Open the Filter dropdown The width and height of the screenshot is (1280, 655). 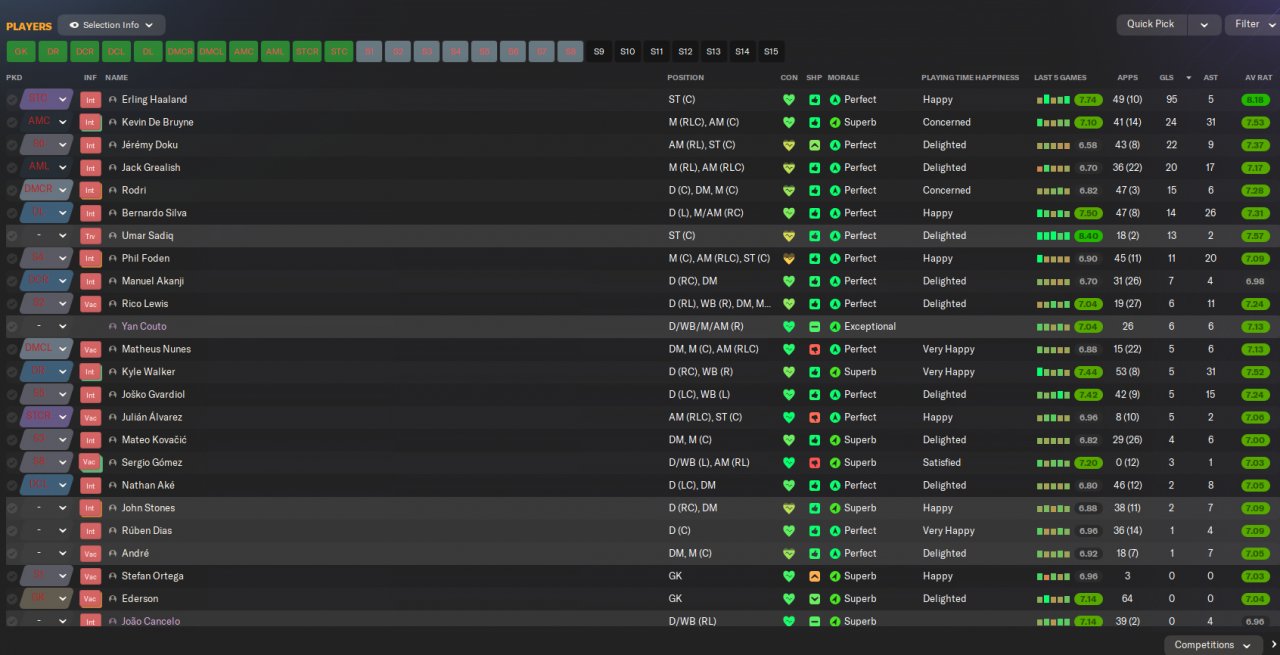[x=1251, y=24]
